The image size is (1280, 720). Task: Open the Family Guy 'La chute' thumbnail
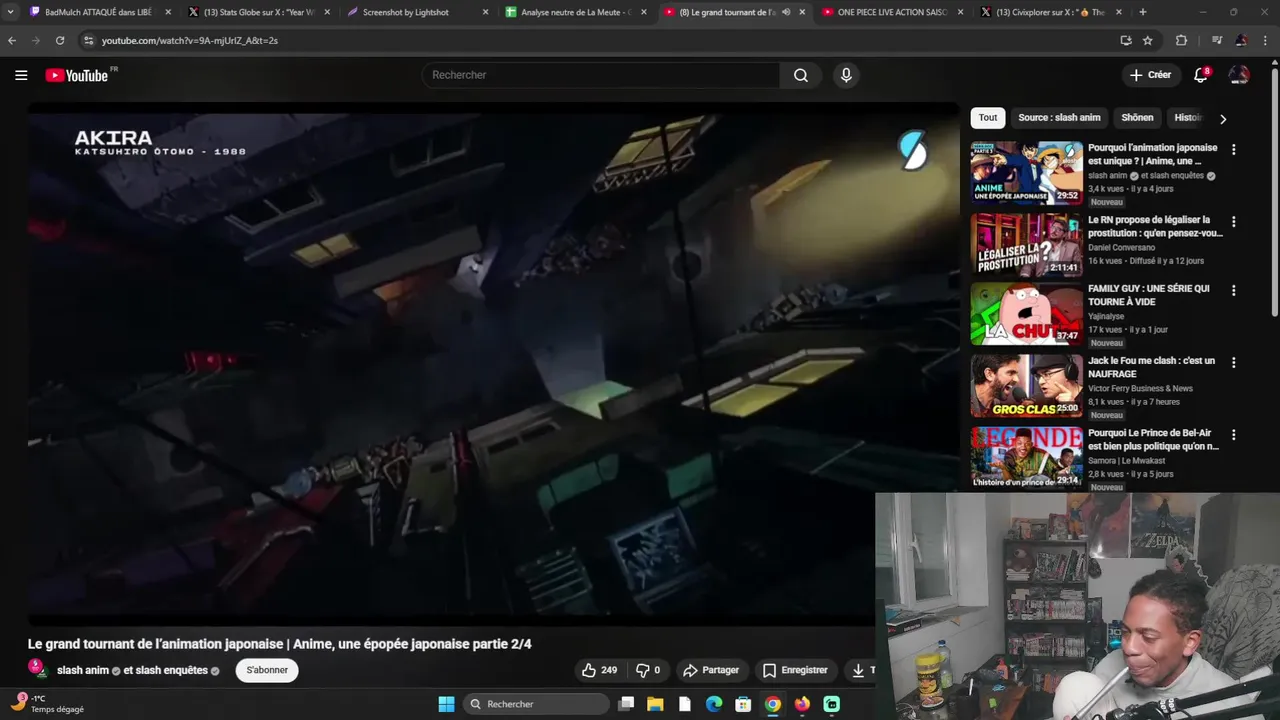tap(1026, 314)
